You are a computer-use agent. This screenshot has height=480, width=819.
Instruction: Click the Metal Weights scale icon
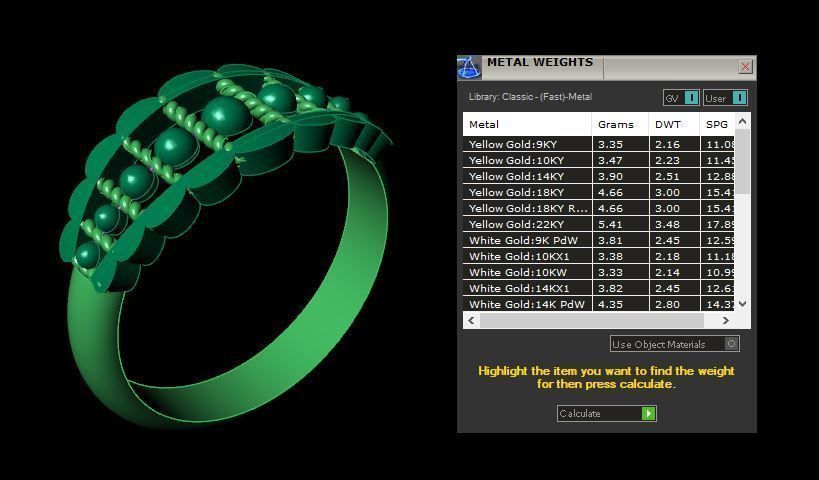click(469, 67)
